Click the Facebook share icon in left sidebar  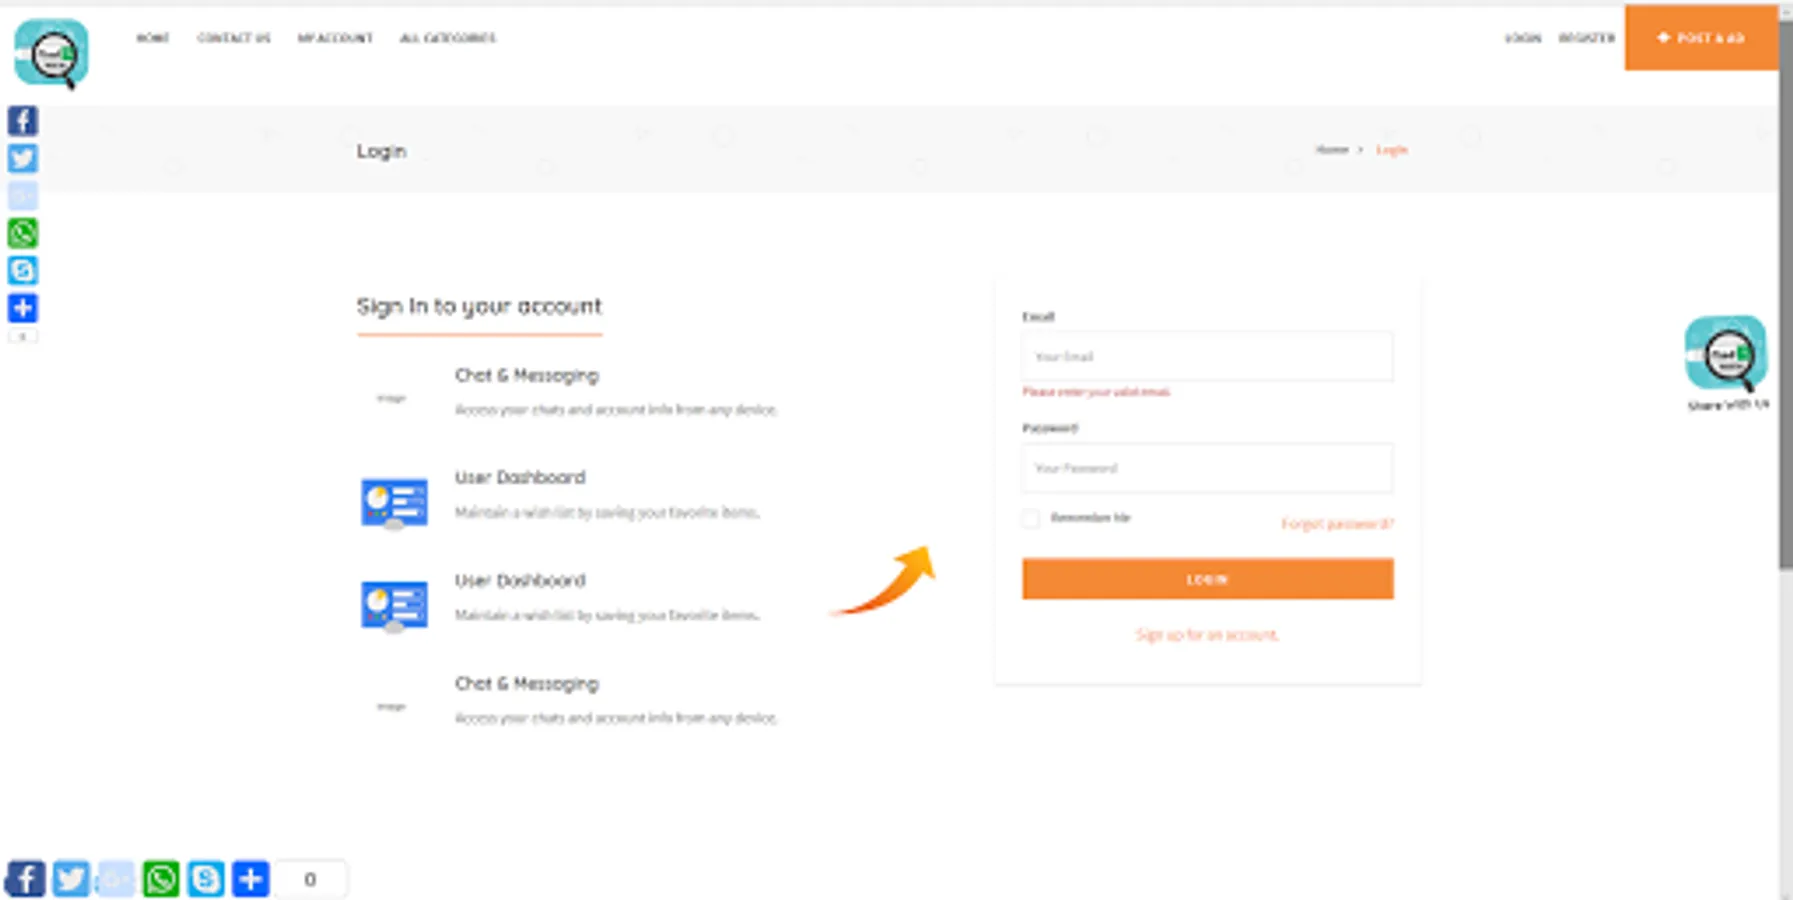(x=23, y=121)
